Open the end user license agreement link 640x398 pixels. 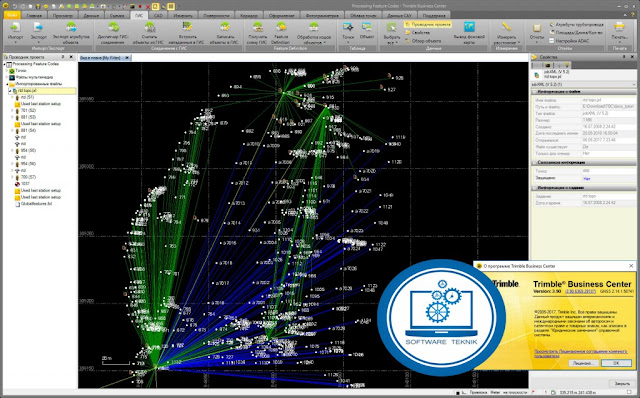pos(581,353)
